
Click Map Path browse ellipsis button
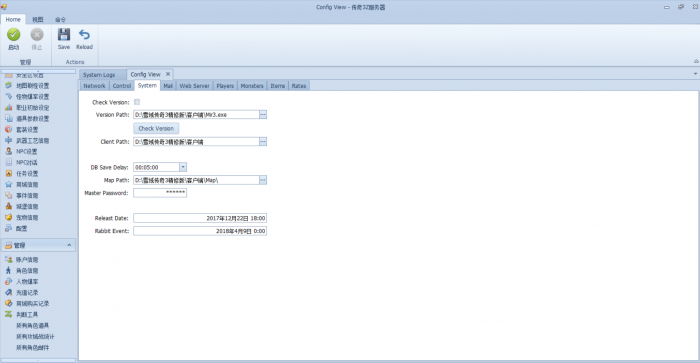(263, 180)
